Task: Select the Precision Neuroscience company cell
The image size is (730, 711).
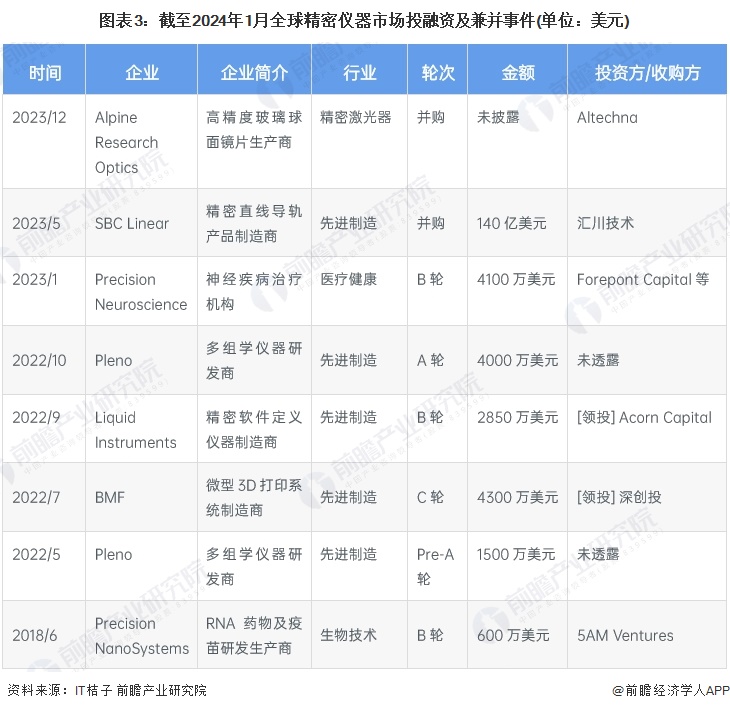Action: 141,292
